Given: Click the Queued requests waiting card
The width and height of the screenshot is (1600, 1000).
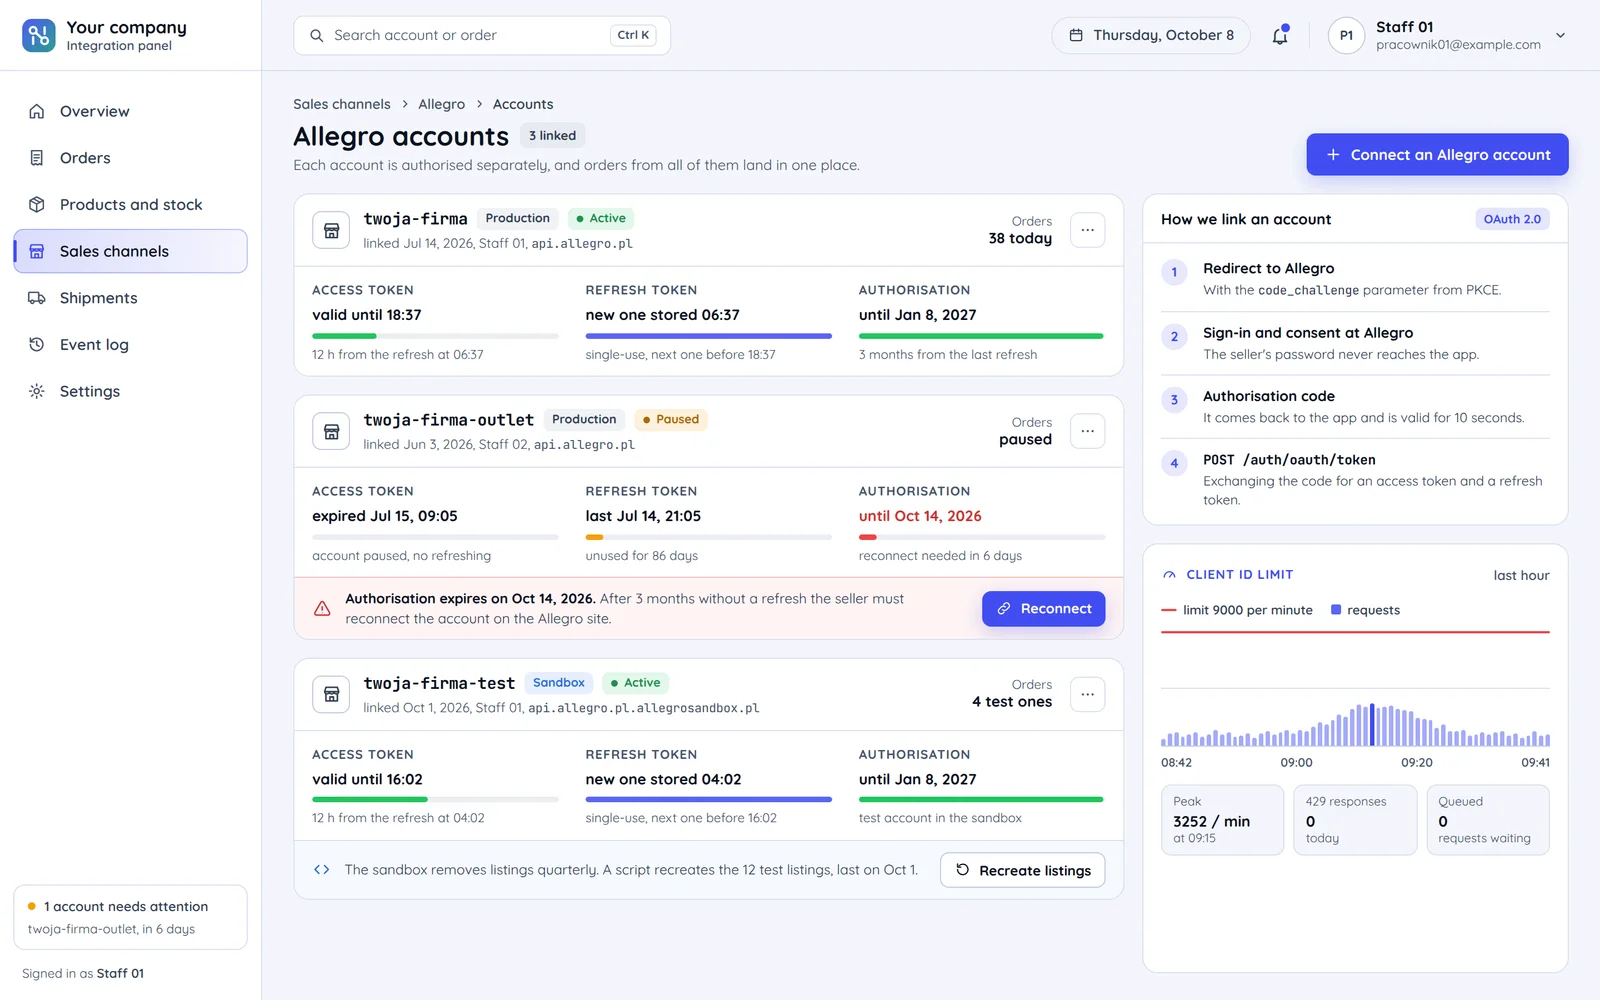Looking at the screenshot, I should click(x=1488, y=820).
